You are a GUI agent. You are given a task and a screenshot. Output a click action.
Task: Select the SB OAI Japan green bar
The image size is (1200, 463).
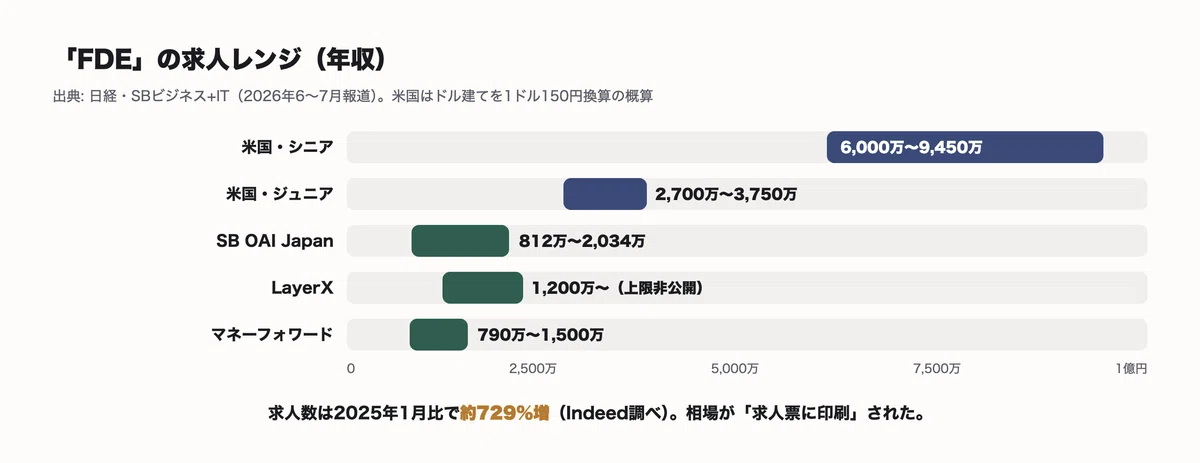460,241
